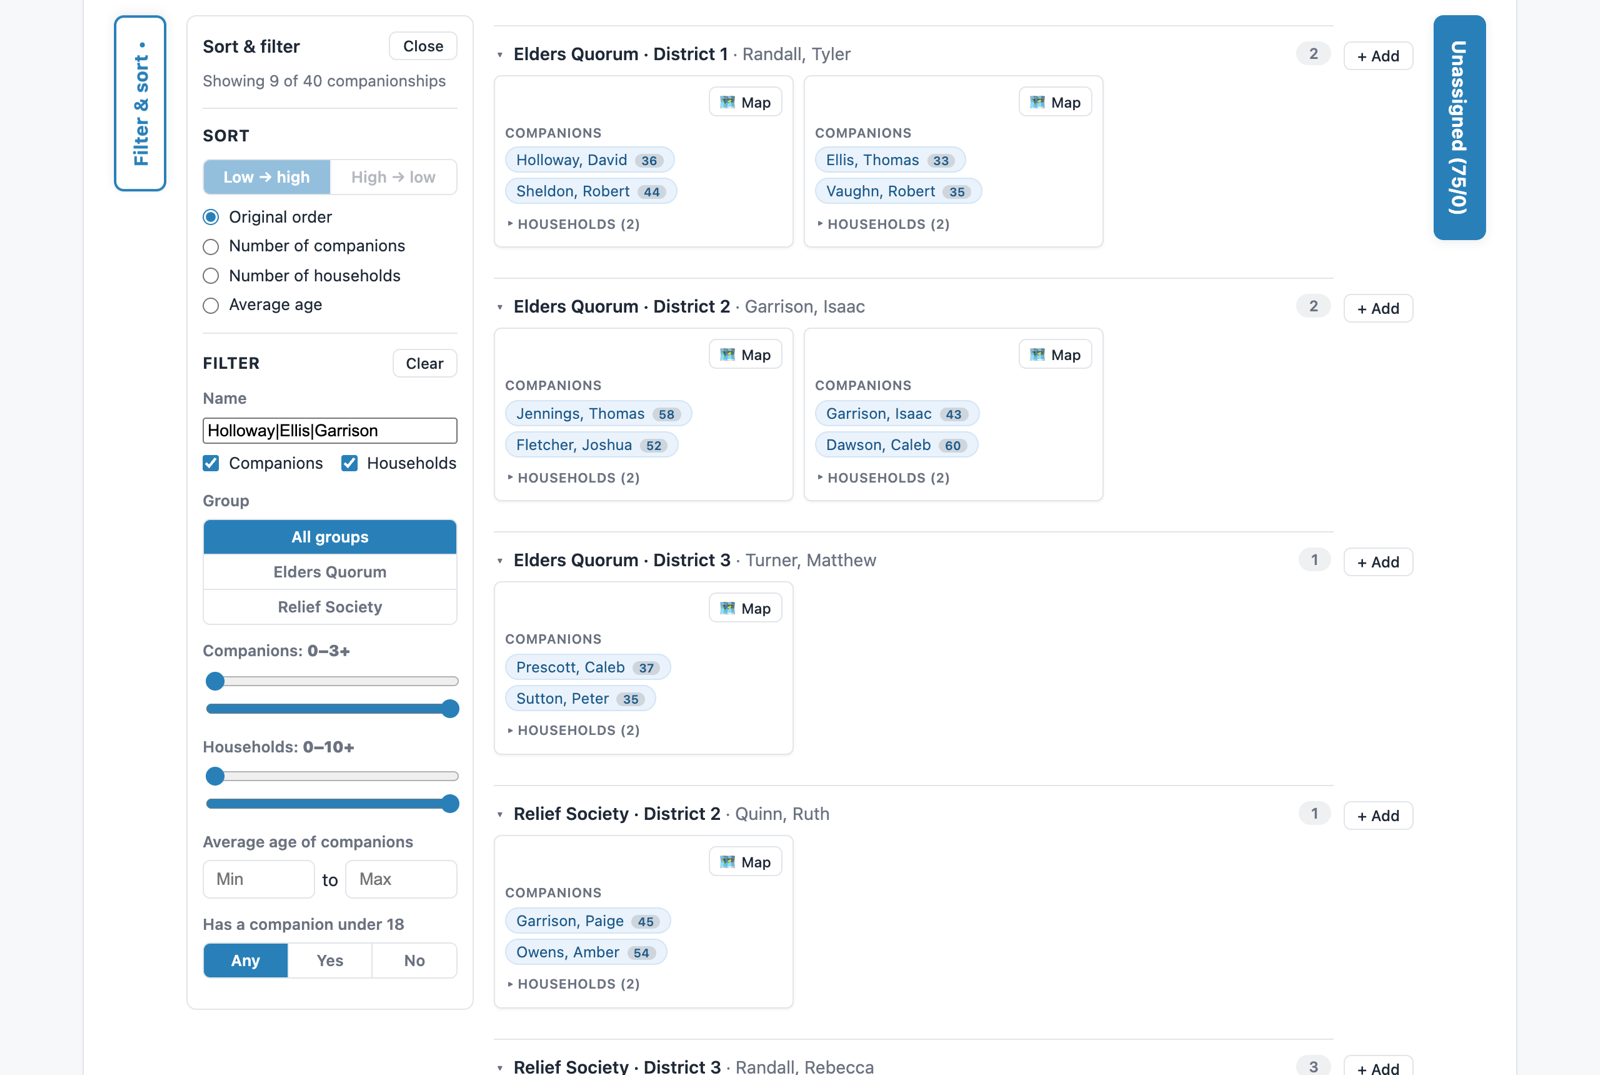Viewport: 1600px width, 1075px height.
Task: Open Map for Garrison, Paige companionship
Action: (x=746, y=862)
